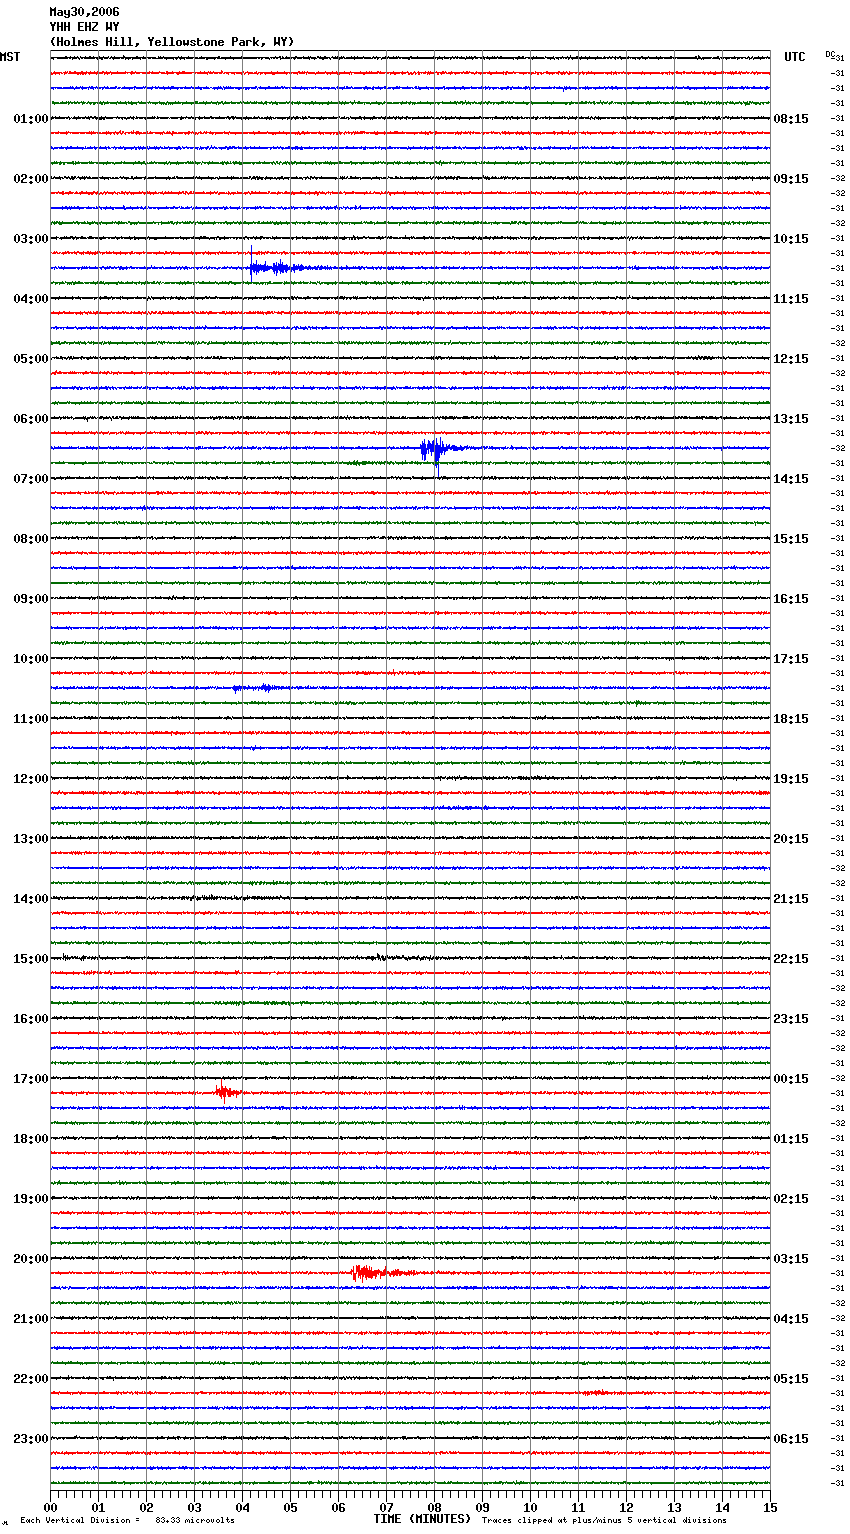Select the 03:15 UTC time label
The height and width of the screenshot is (1534, 850).
tap(791, 1259)
